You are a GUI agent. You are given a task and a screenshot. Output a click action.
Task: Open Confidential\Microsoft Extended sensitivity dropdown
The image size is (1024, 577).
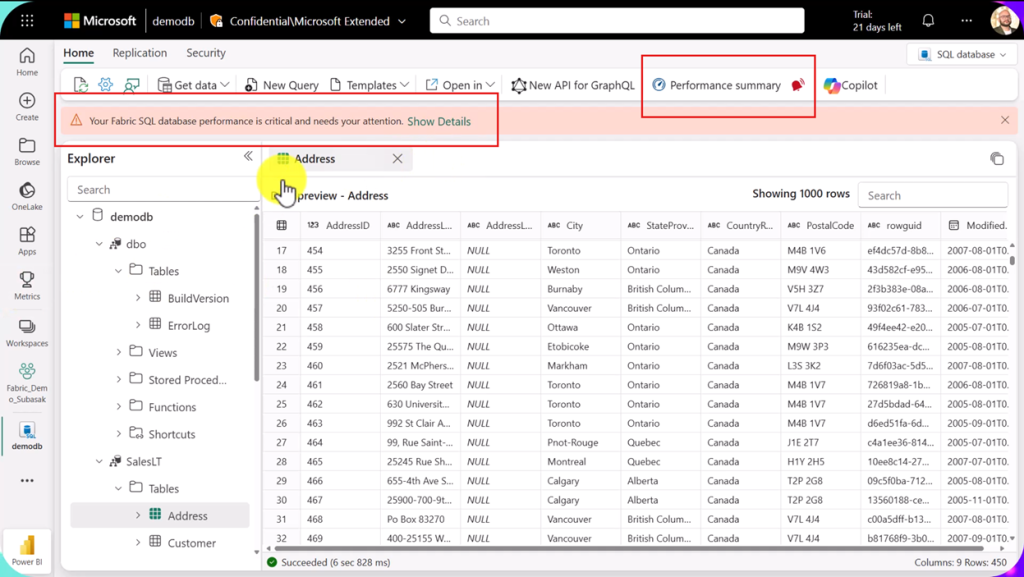click(308, 21)
